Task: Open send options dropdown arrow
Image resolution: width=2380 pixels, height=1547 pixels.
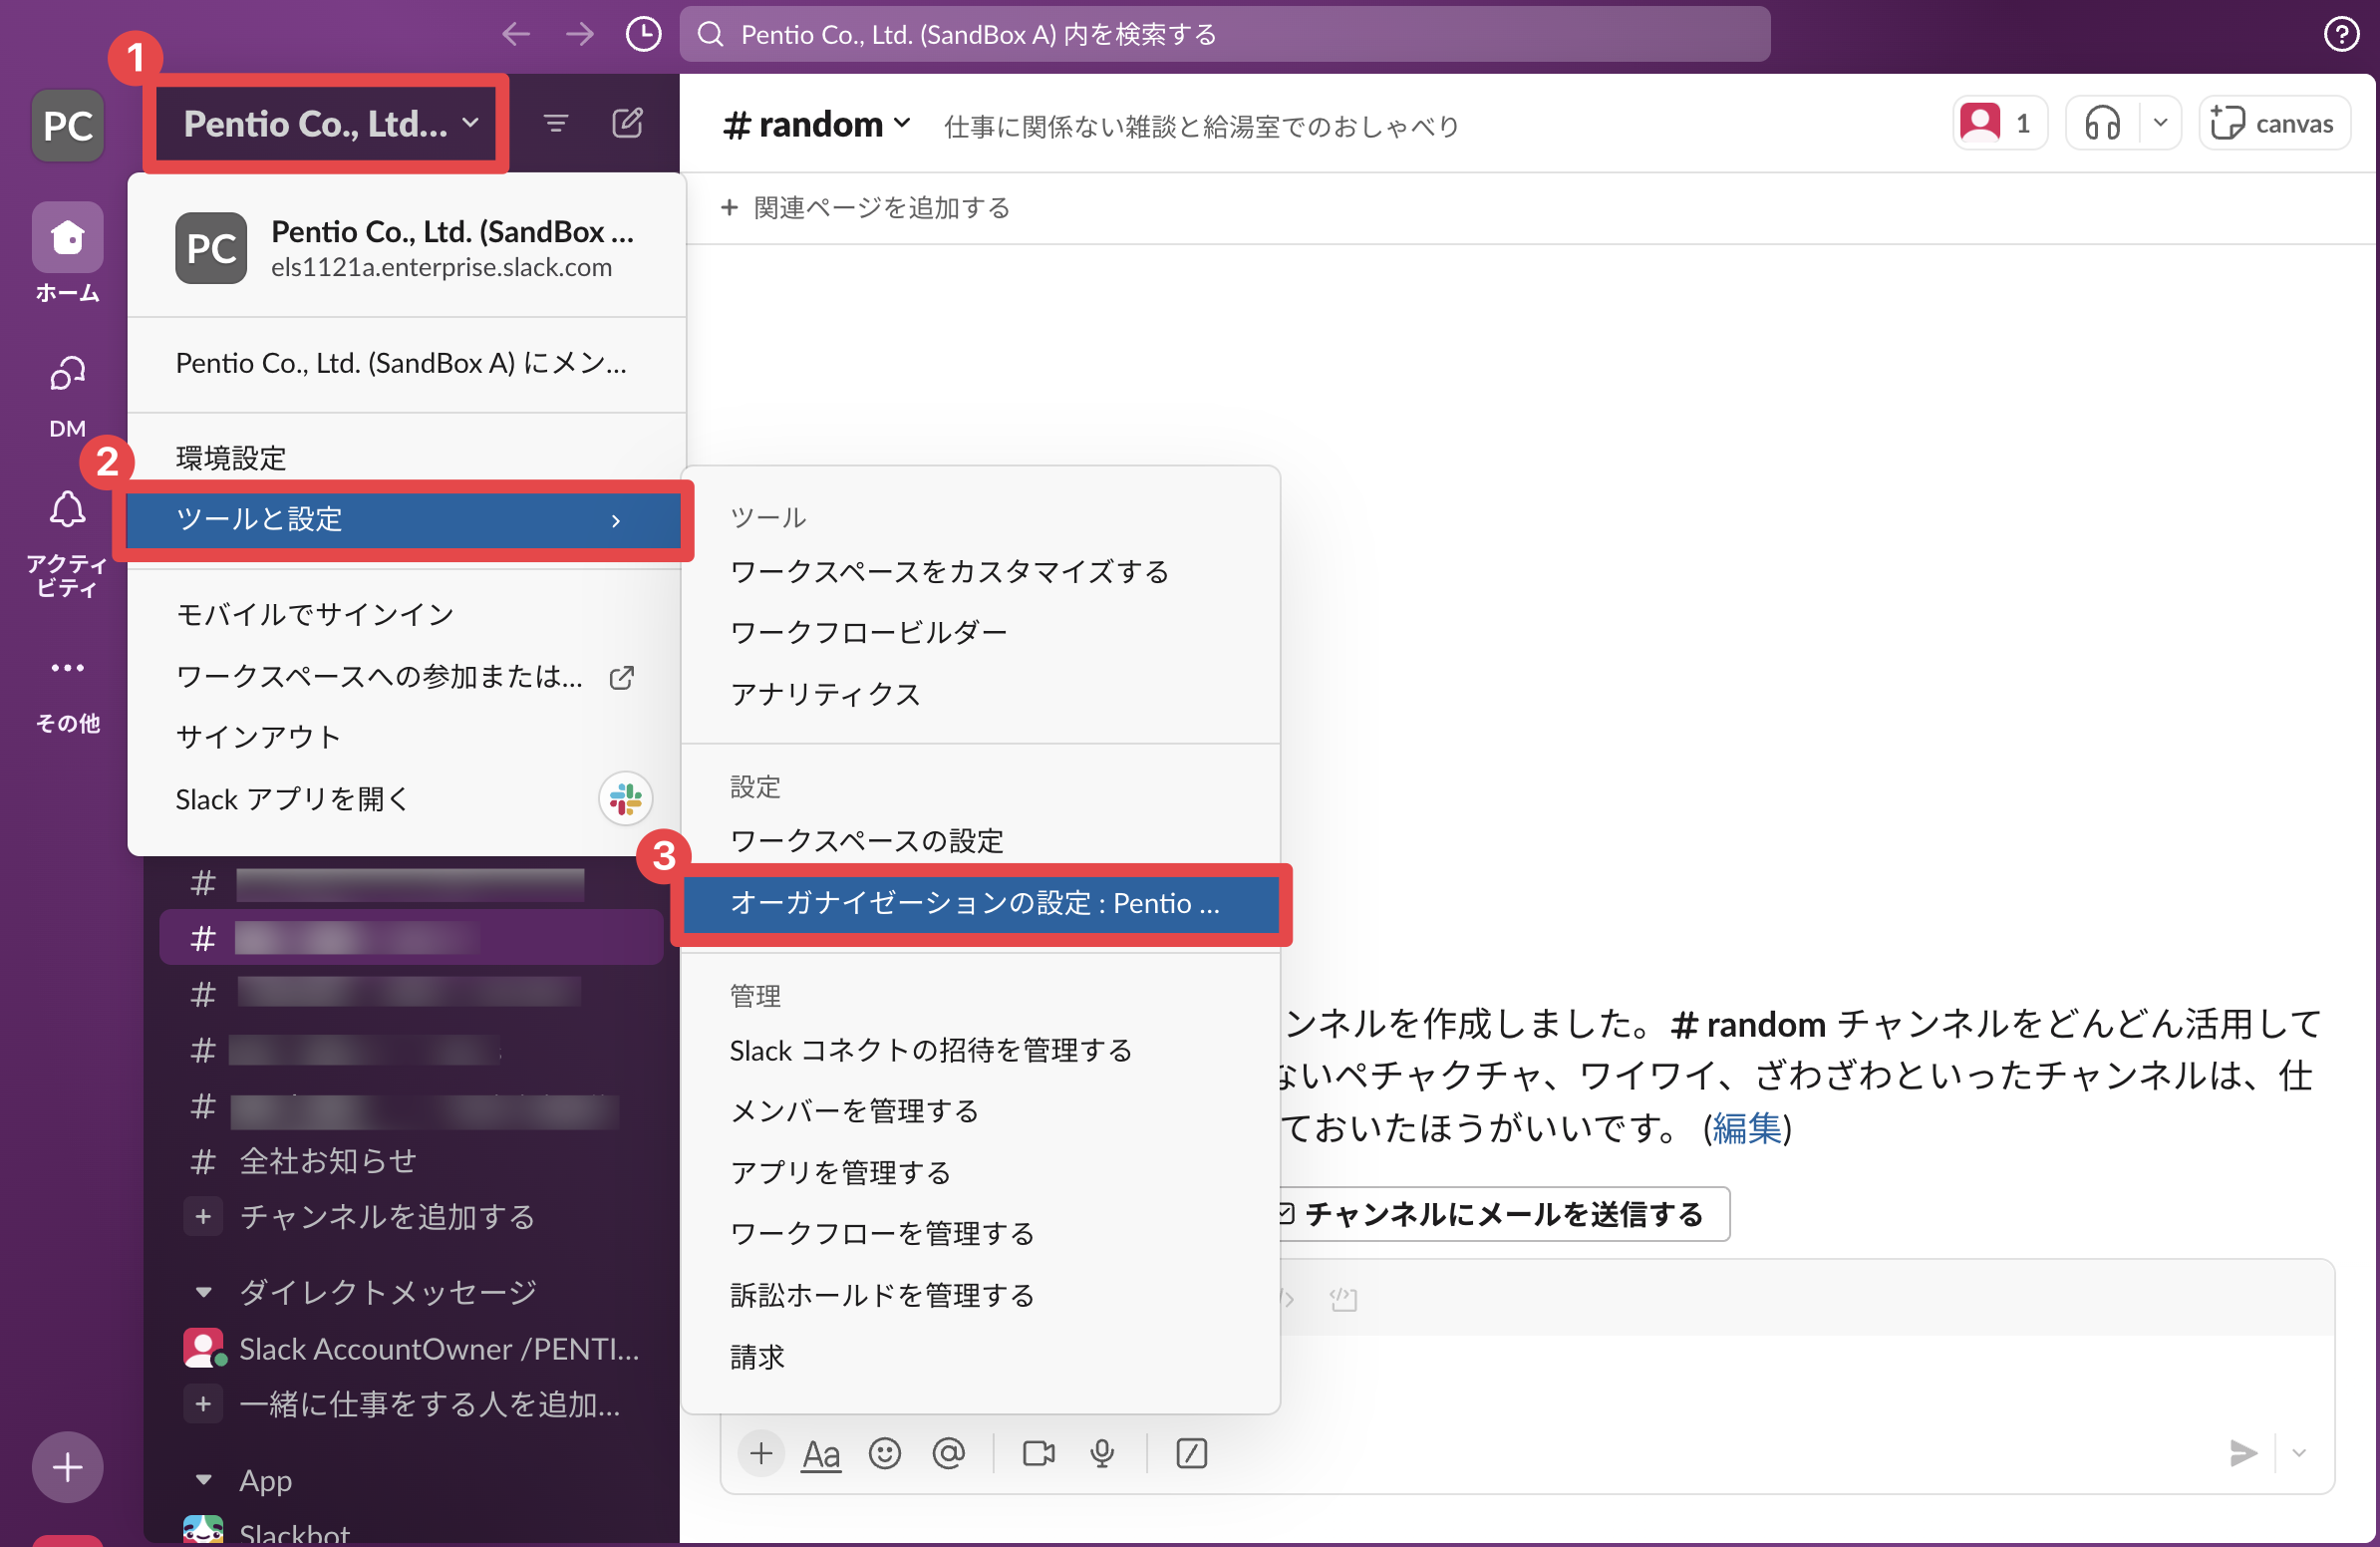Action: point(2299,1453)
